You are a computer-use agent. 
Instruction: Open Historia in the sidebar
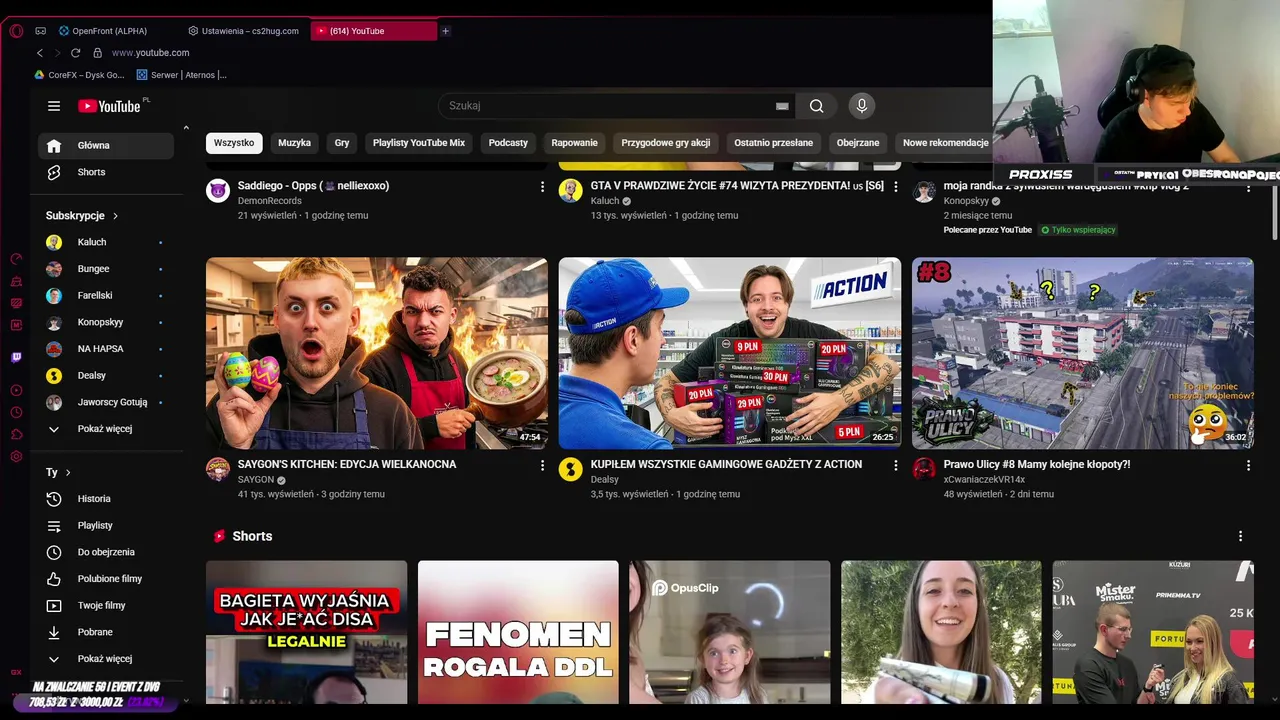[x=105, y=499]
